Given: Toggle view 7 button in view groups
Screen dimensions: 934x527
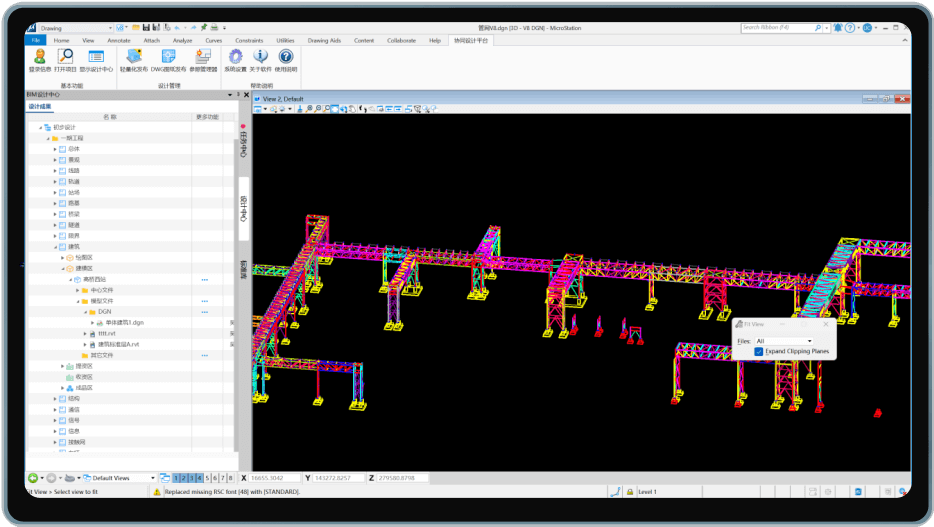Looking at the screenshot, I should pyautogui.click(x=223, y=478).
